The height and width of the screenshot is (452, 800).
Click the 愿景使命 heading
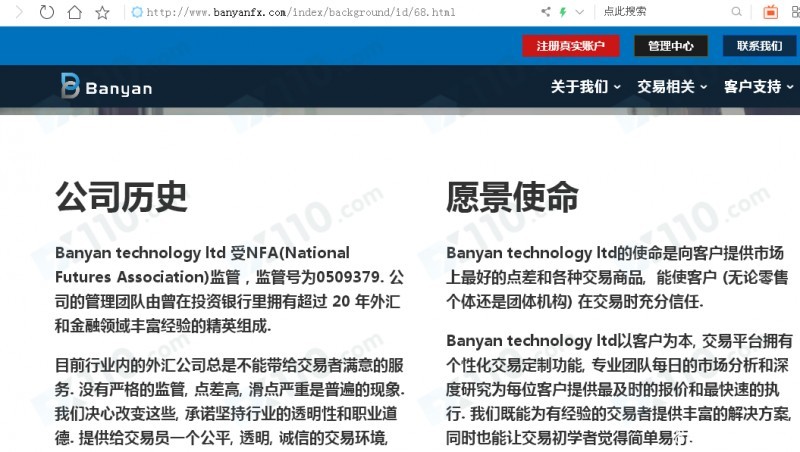coord(512,197)
